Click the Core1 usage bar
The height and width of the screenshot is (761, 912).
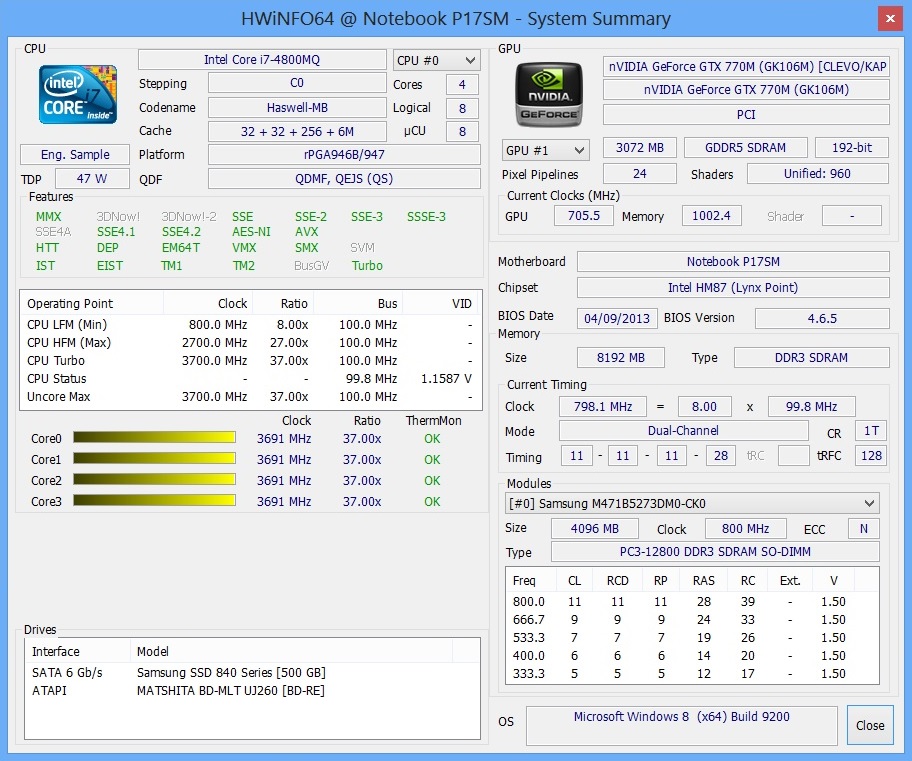click(x=154, y=459)
